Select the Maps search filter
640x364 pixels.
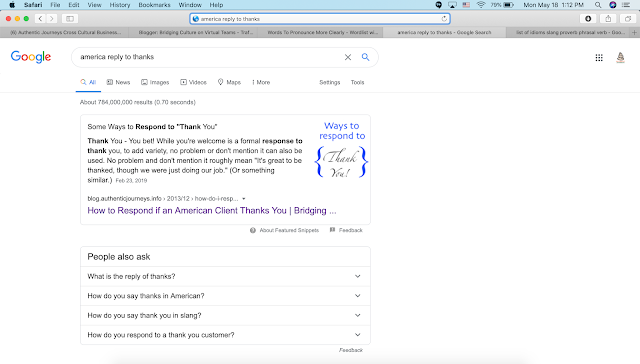[229, 82]
